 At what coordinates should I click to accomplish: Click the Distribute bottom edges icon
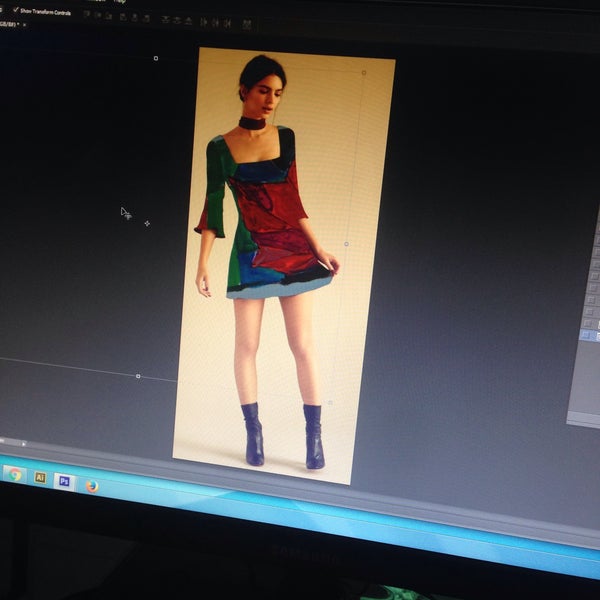[x=188, y=21]
